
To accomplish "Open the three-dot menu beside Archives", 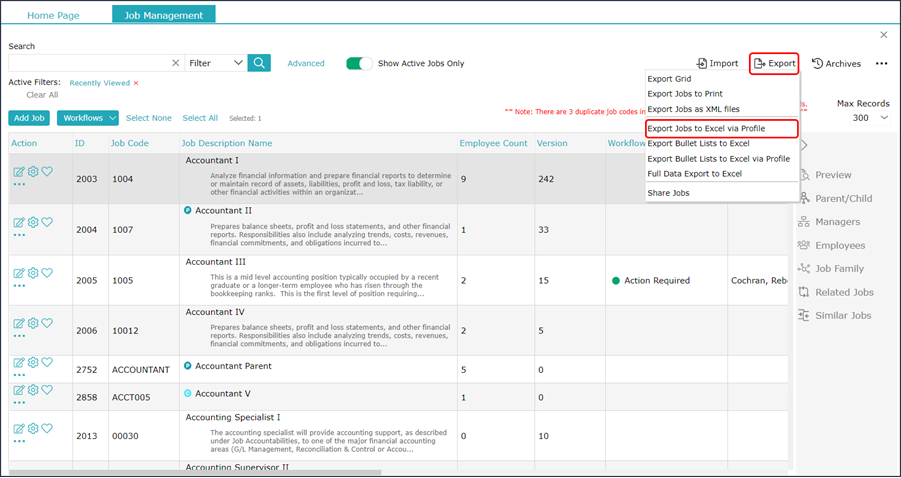I will coord(881,63).
